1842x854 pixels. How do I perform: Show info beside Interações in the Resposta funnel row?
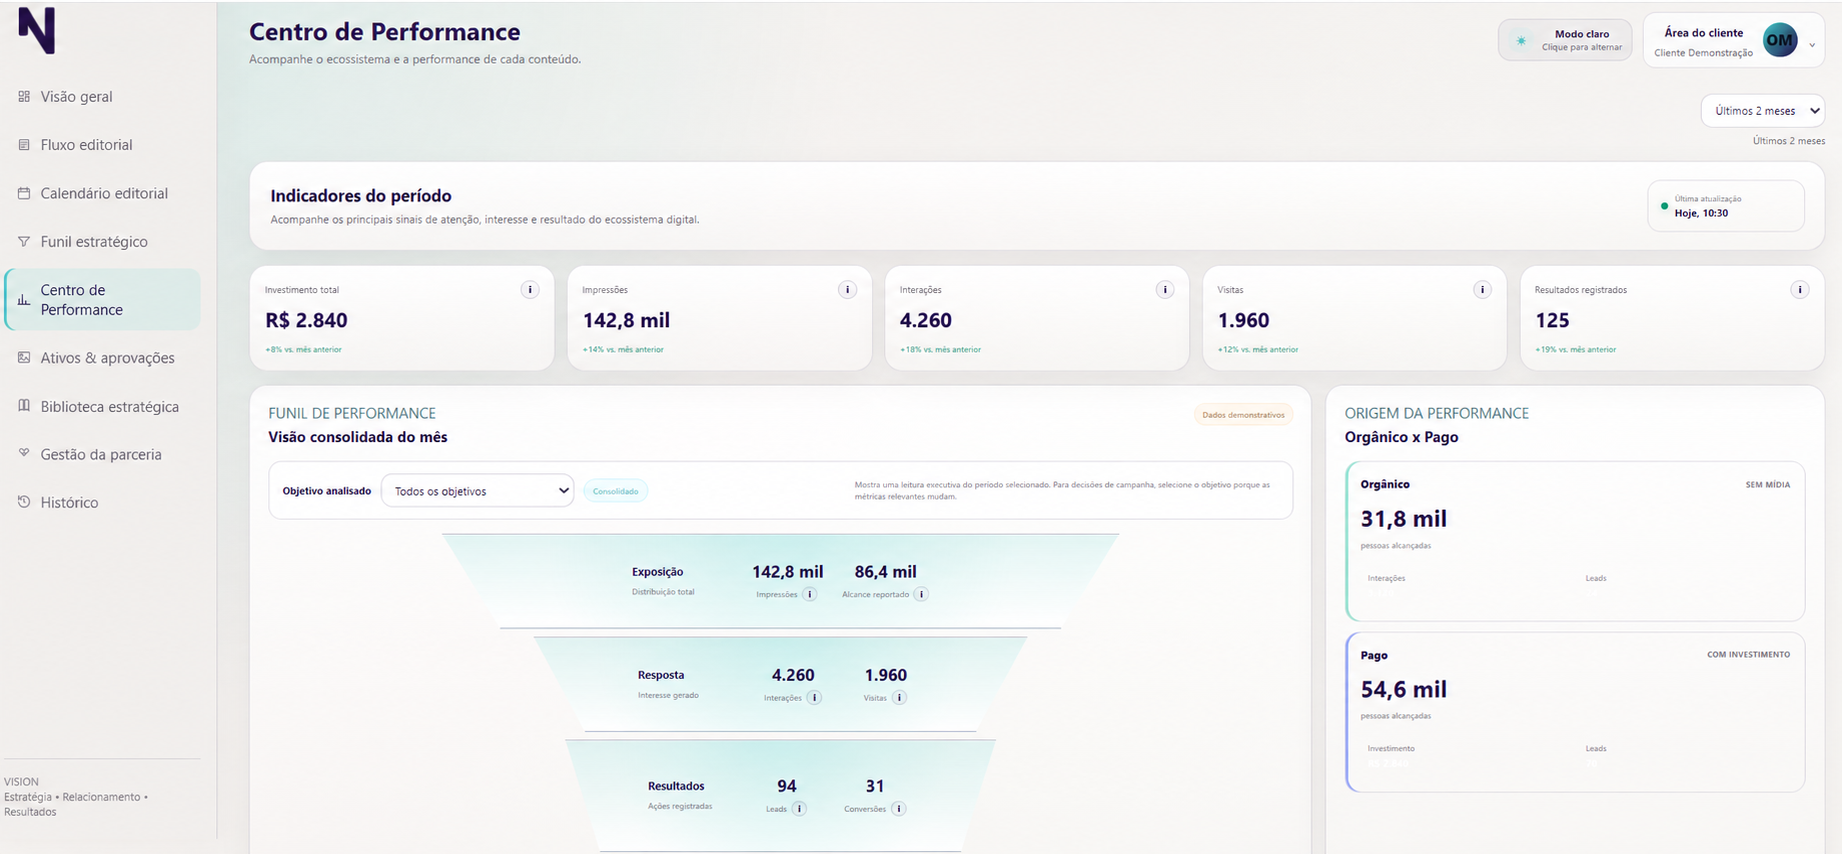pyautogui.click(x=815, y=698)
